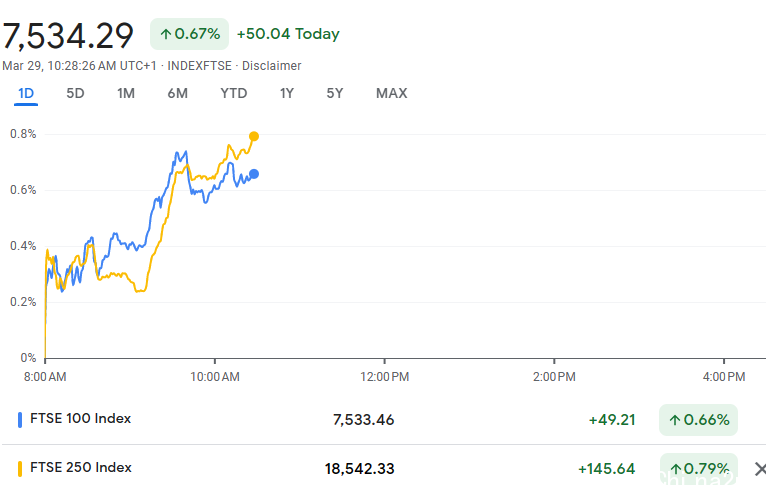Click the blue FTSE 100 color marker
Image resolution: width=766 pixels, height=493 pixels.
(x=21, y=420)
